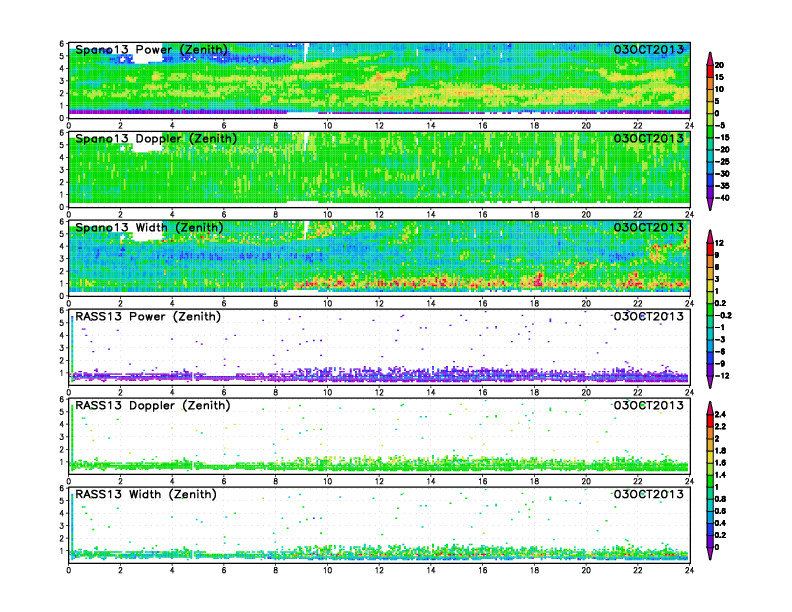Viewport: 792px width, 612px height.
Task: Click the 'RASS13 Width (Zenith)' panel title
Action: (x=146, y=494)
